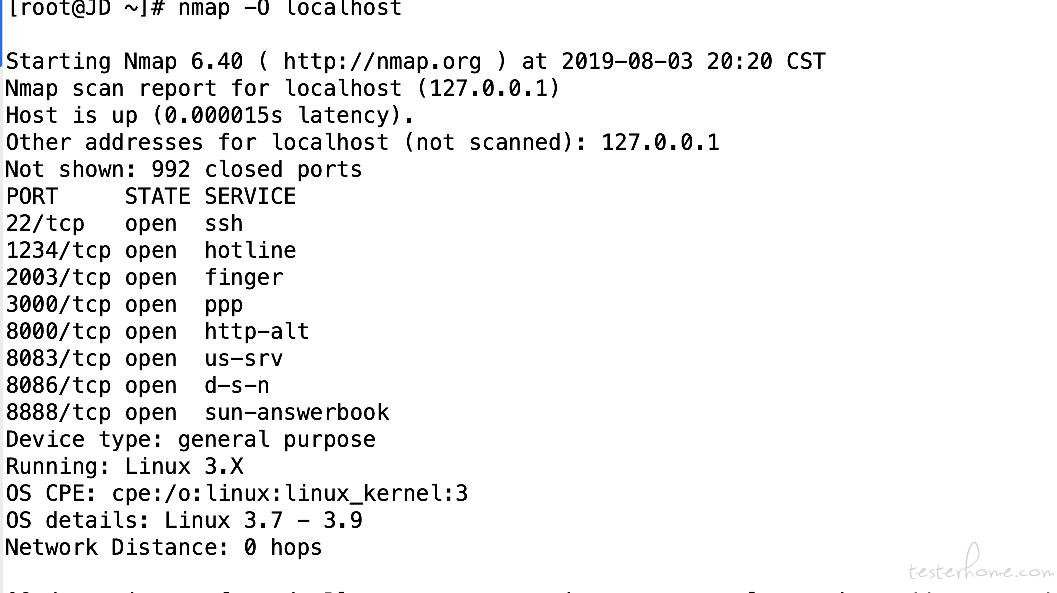The image size is (1057, 593).
Task: Select the 8888/tcp sun-answerbook line
Action: (198, 412)
